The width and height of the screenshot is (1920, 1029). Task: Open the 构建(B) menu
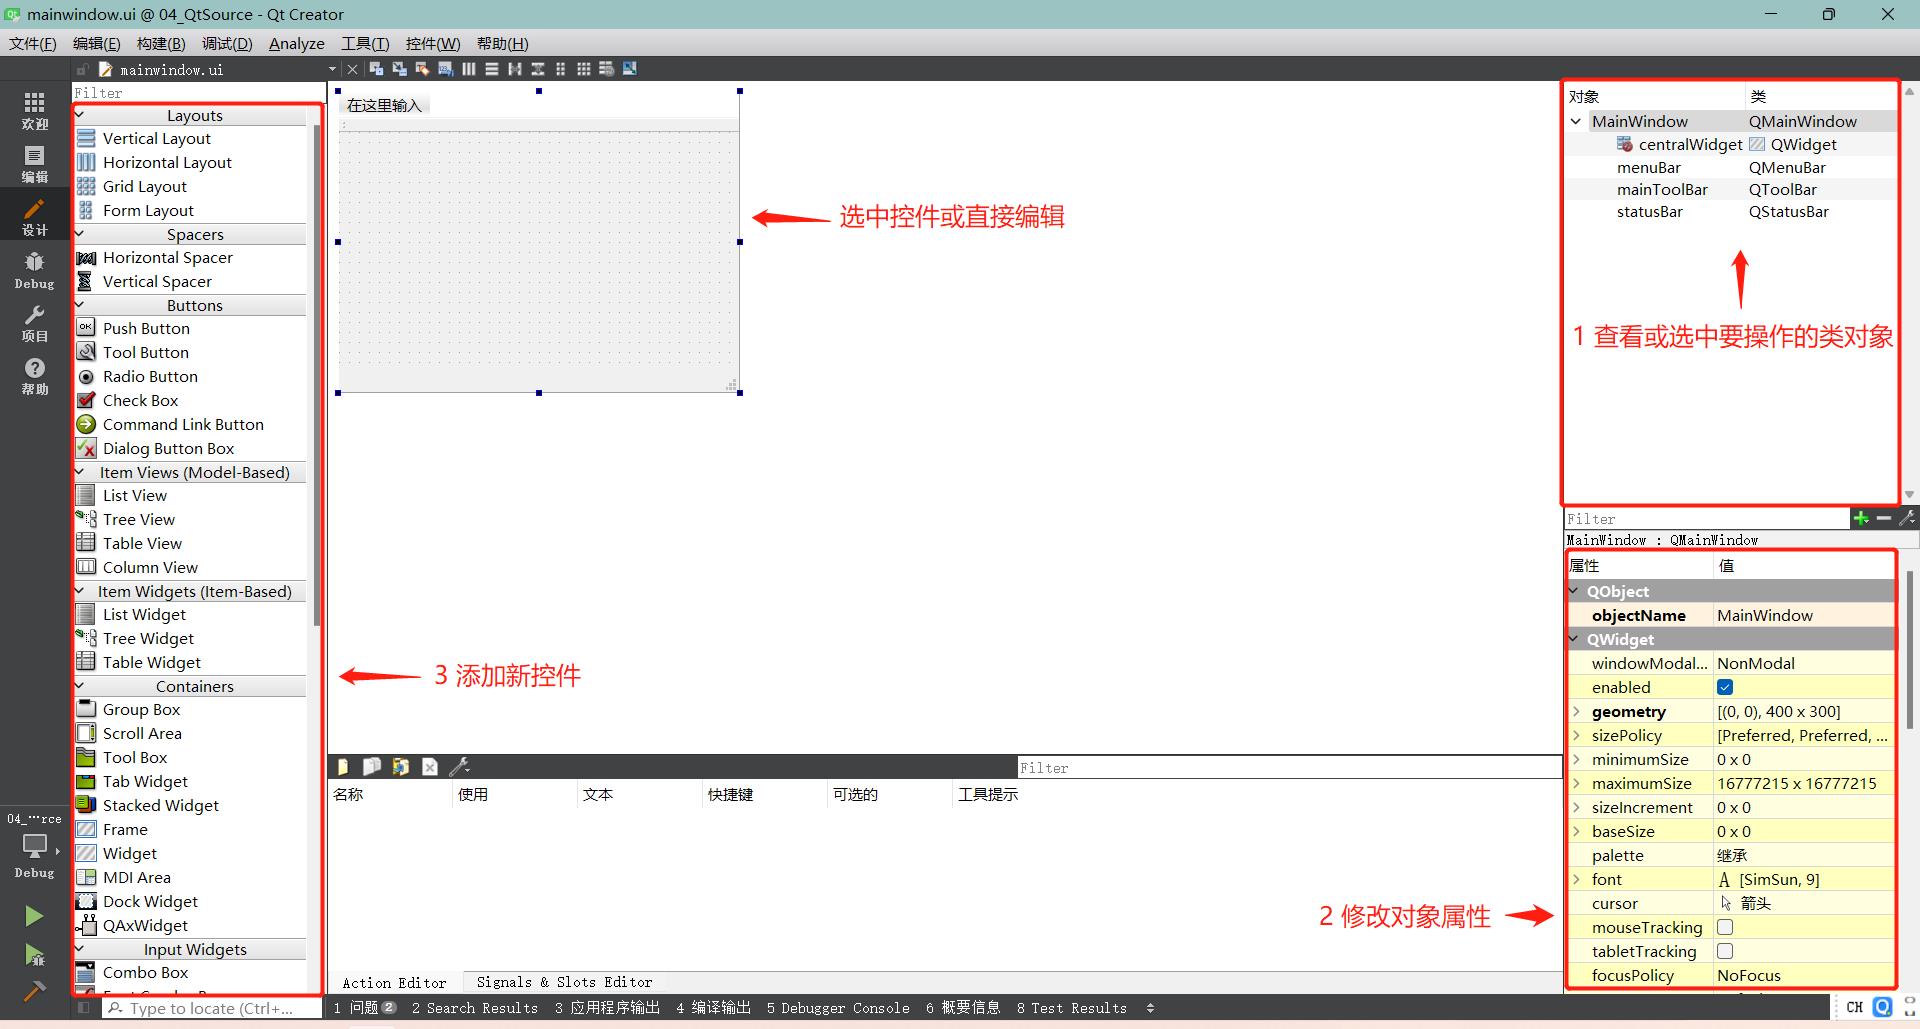pyautogui.click(x=161, y=43)
